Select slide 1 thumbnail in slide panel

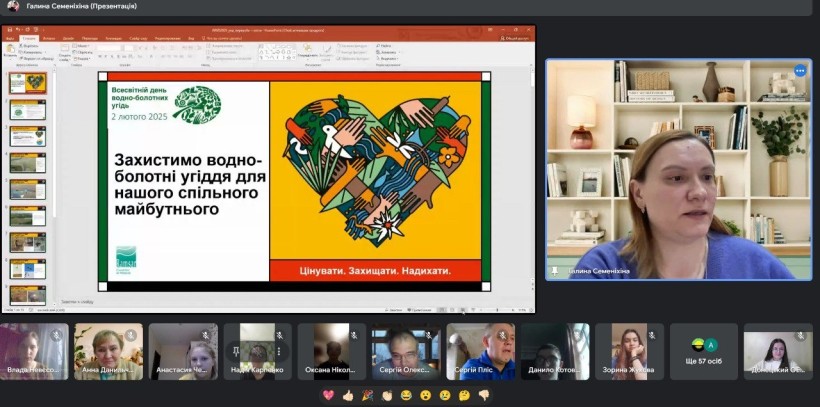click(28, 83)
